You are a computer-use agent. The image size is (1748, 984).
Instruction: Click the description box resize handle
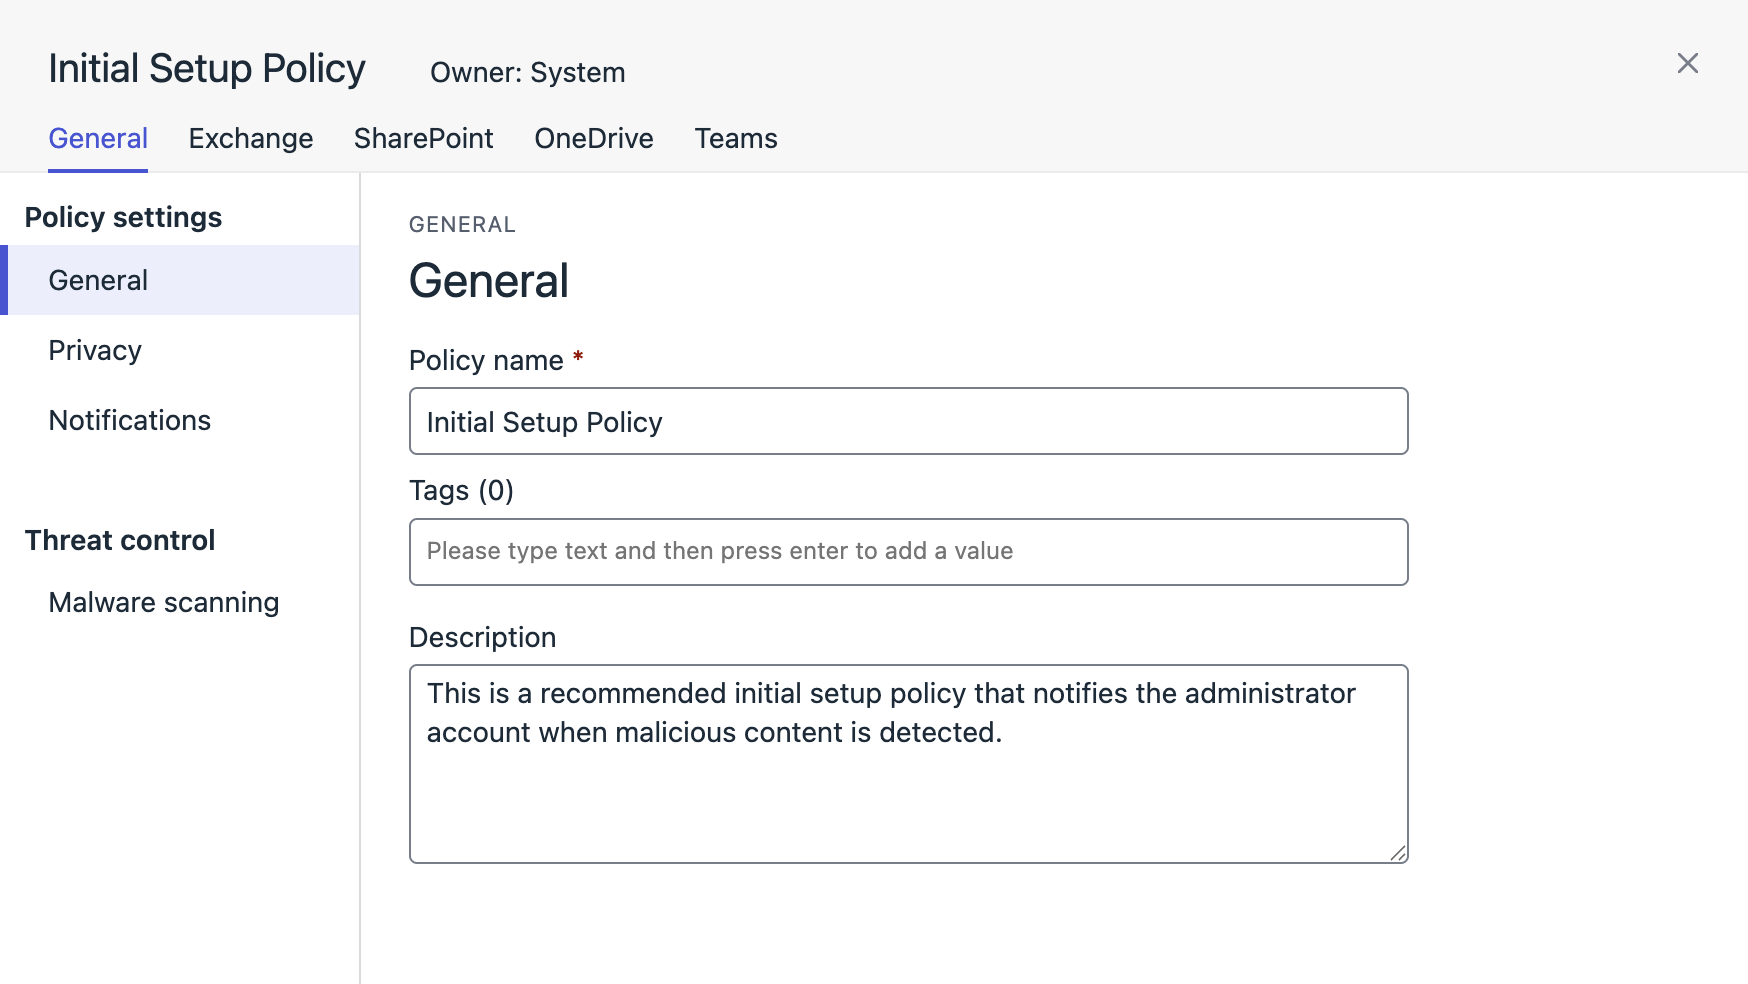coord(1397,852)
